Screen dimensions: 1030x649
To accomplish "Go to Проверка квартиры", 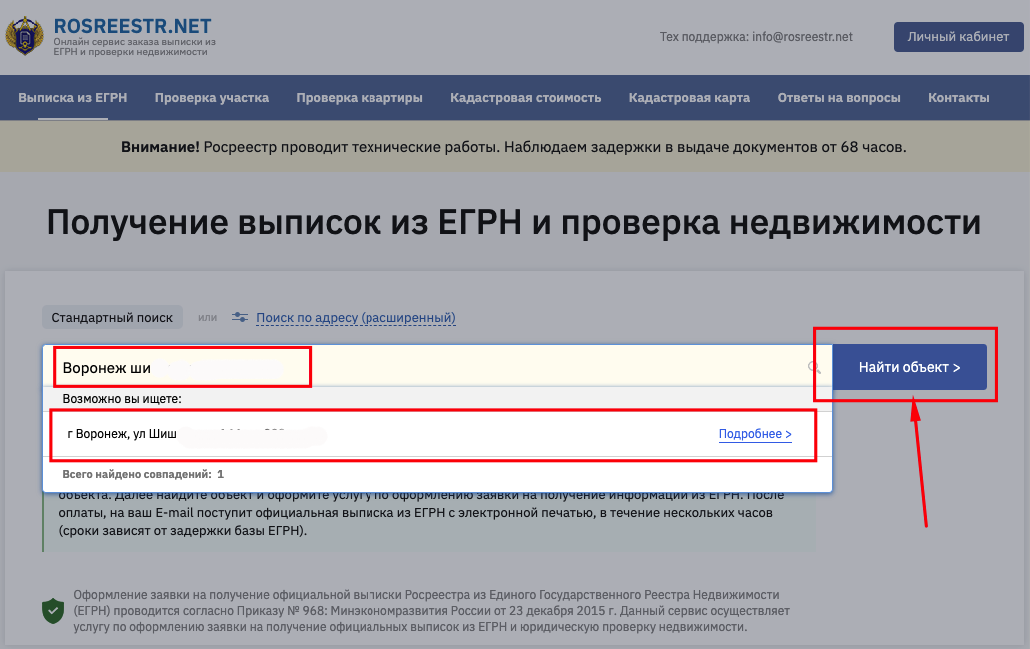I will (x=359, y=98).
